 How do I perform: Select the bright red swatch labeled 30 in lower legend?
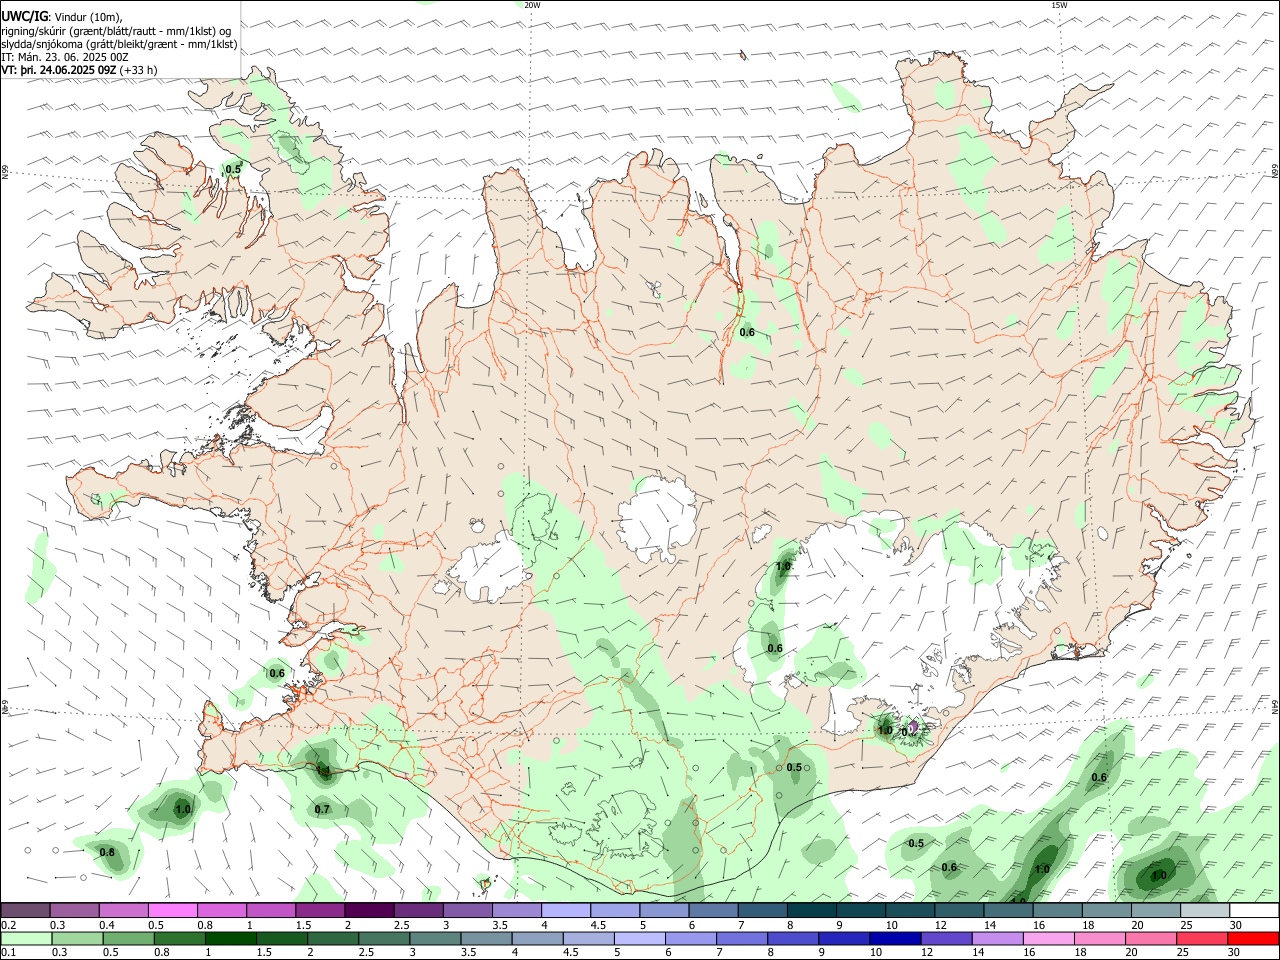click(1253, 938)
